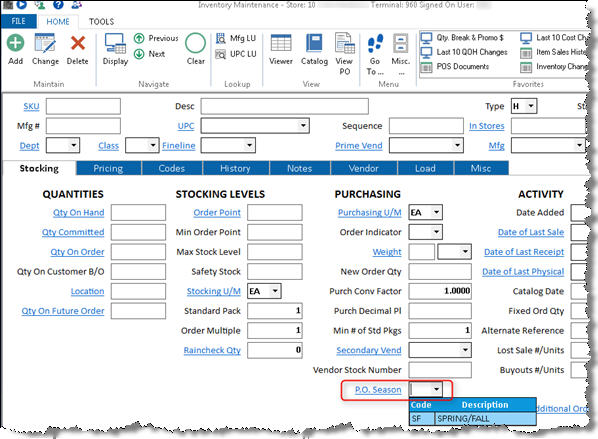Open the Pricing tab
598x439 pixels.
pos(109,168)
